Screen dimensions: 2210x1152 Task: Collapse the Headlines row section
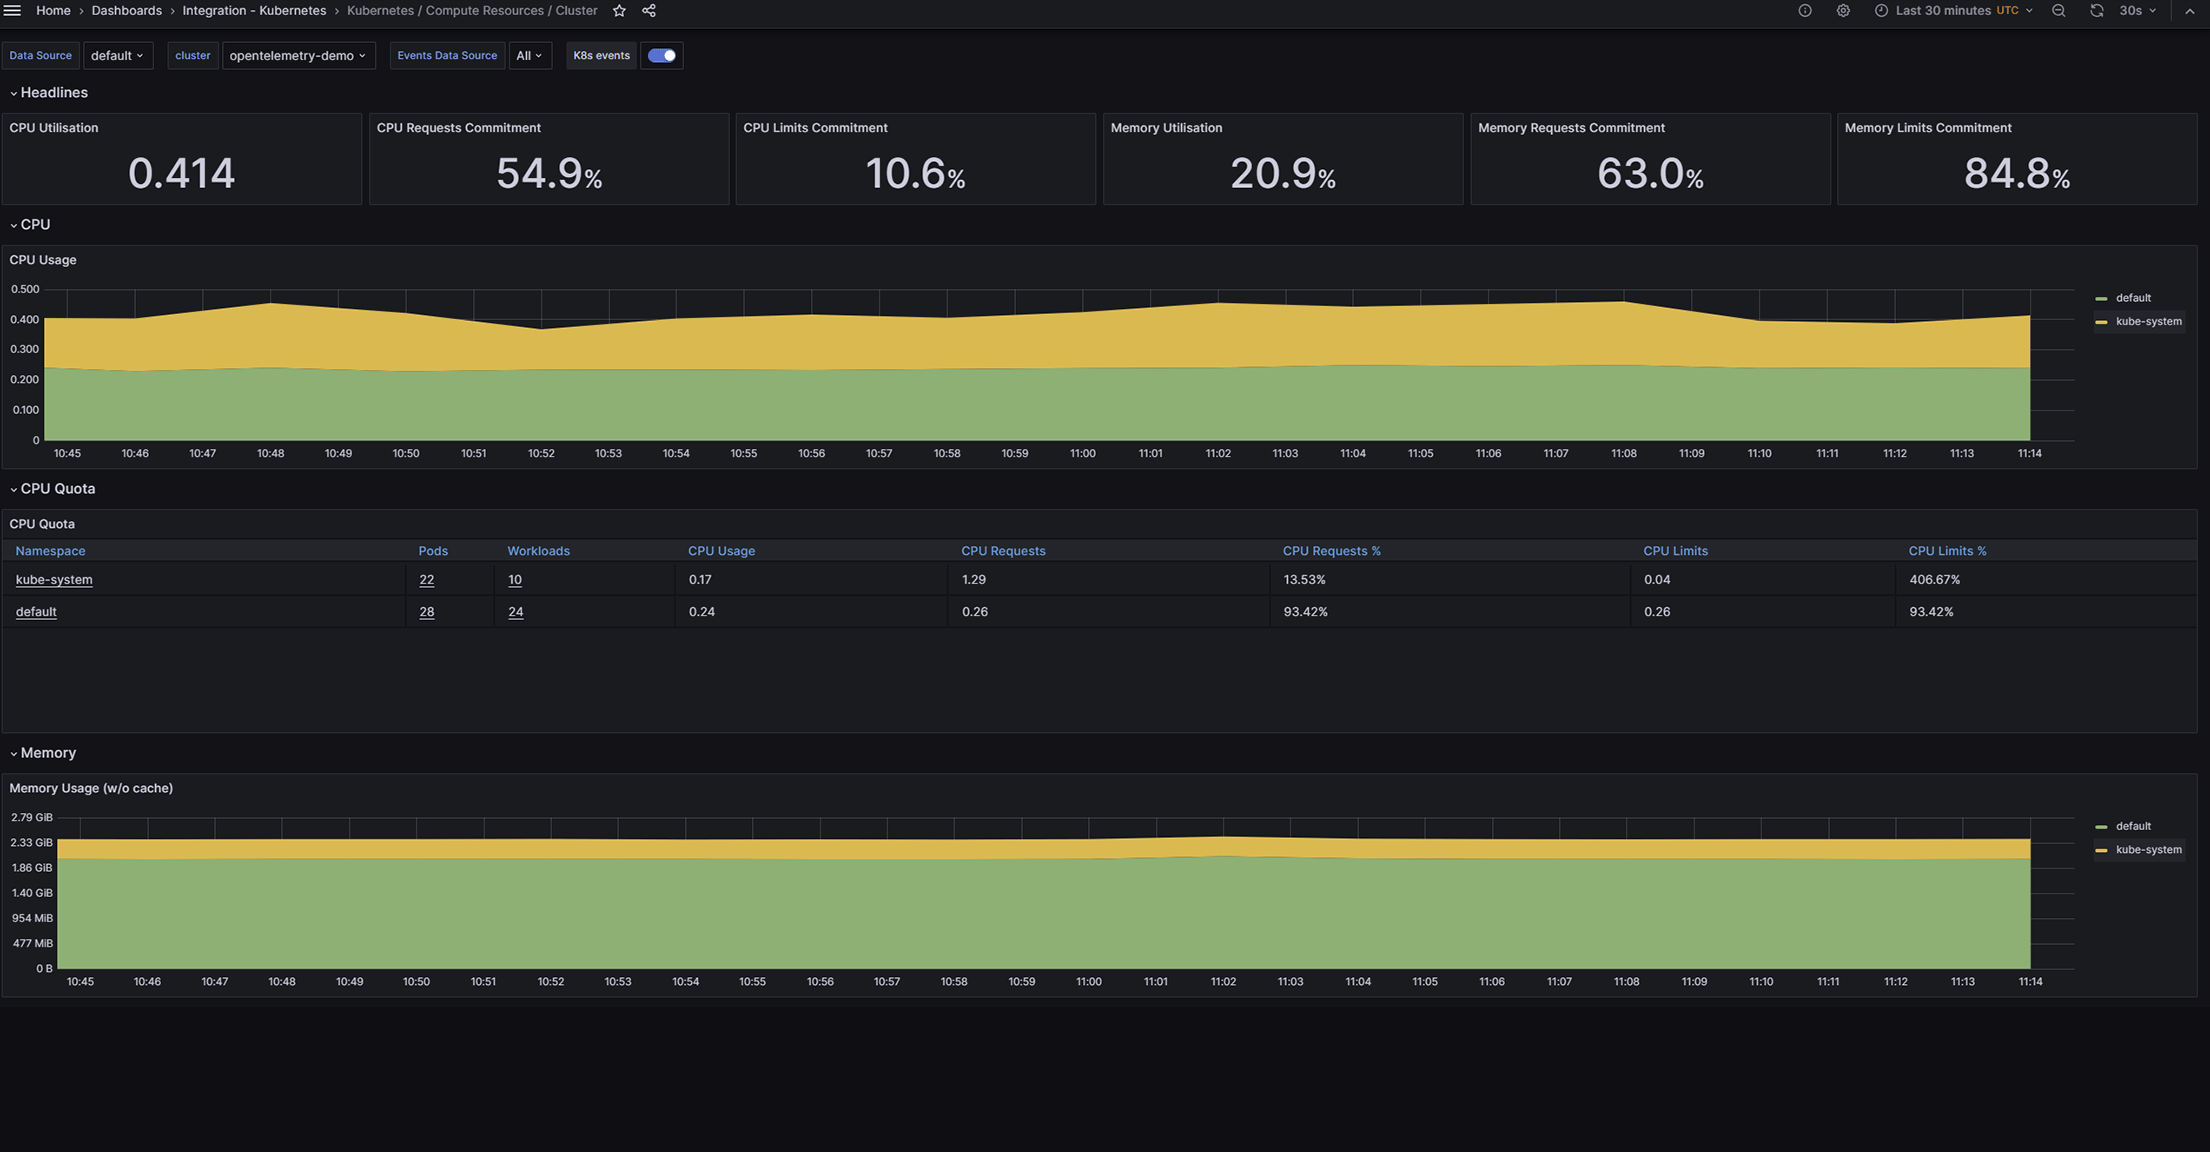click(x=49, y=92)
